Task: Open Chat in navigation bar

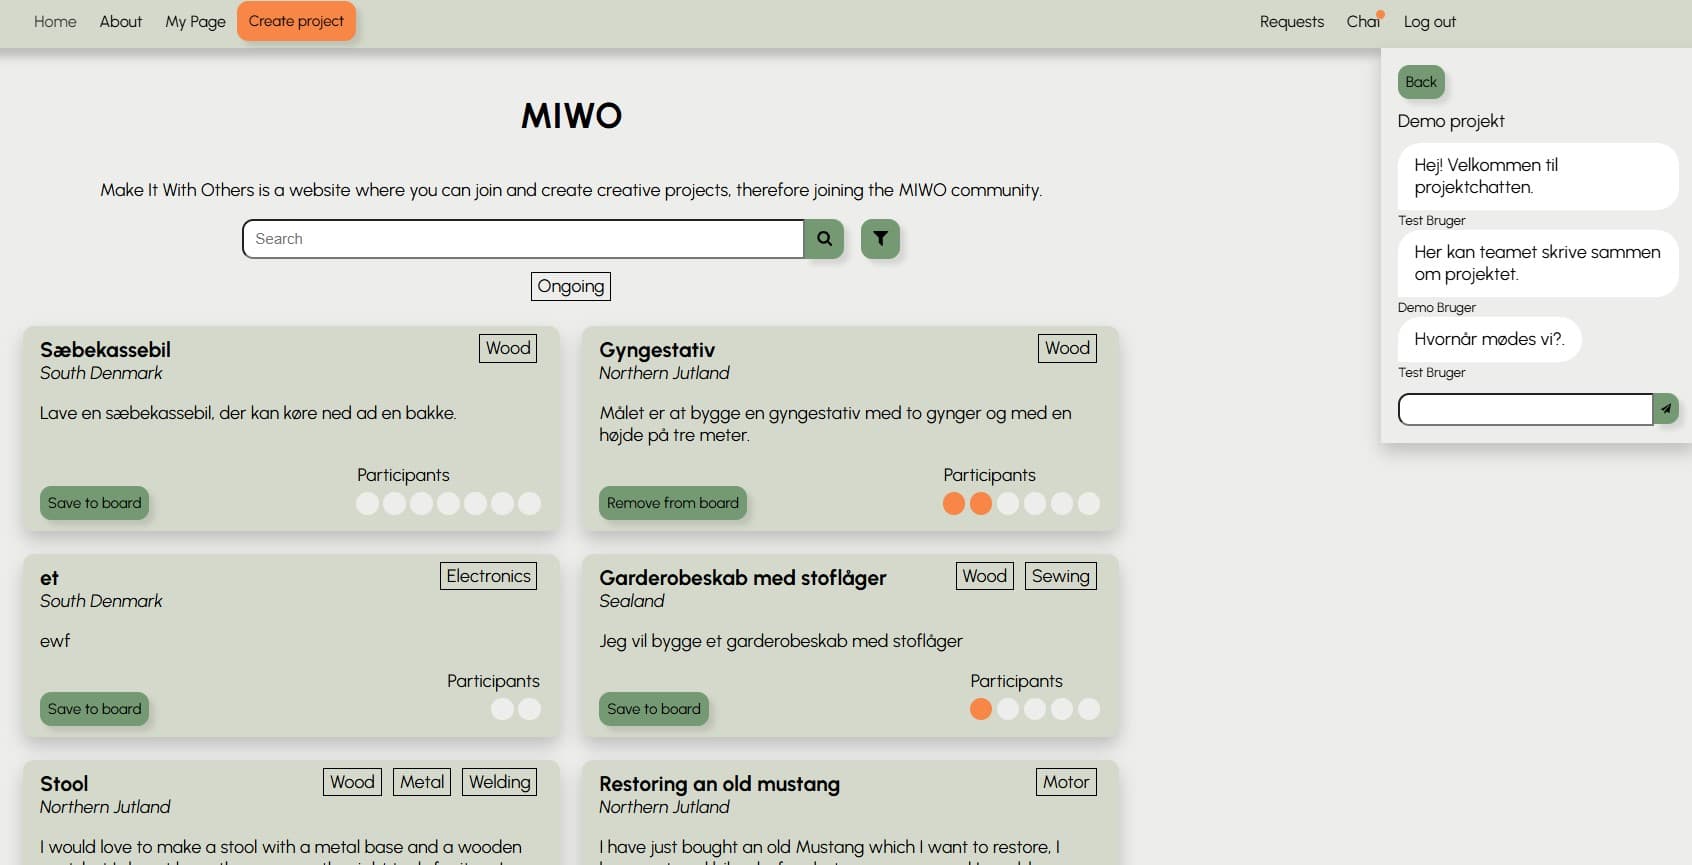Action: (1363, 21)
